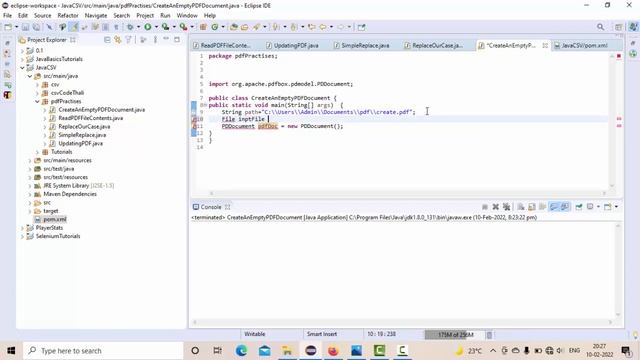
Task: Click the Windows taskbar search box
Action: click(103, 351)
